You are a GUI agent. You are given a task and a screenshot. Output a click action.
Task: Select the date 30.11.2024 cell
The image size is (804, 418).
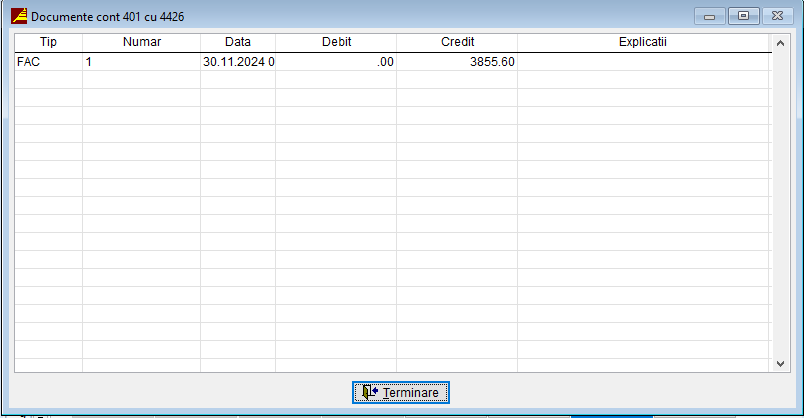pos(237,61)
